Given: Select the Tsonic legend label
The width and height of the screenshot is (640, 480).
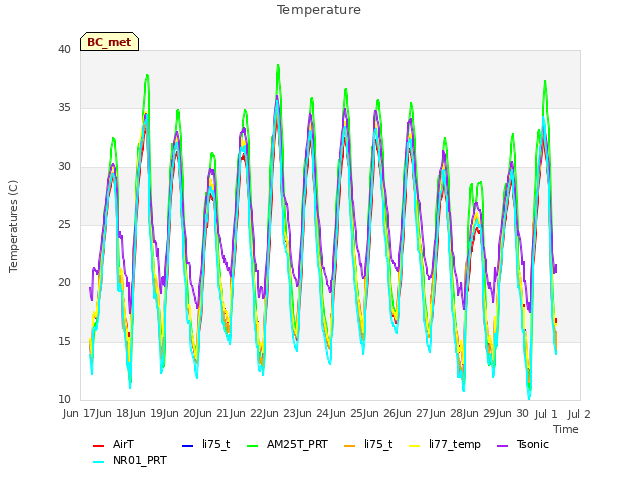Looking at the screenshot, I should point(532,444).
